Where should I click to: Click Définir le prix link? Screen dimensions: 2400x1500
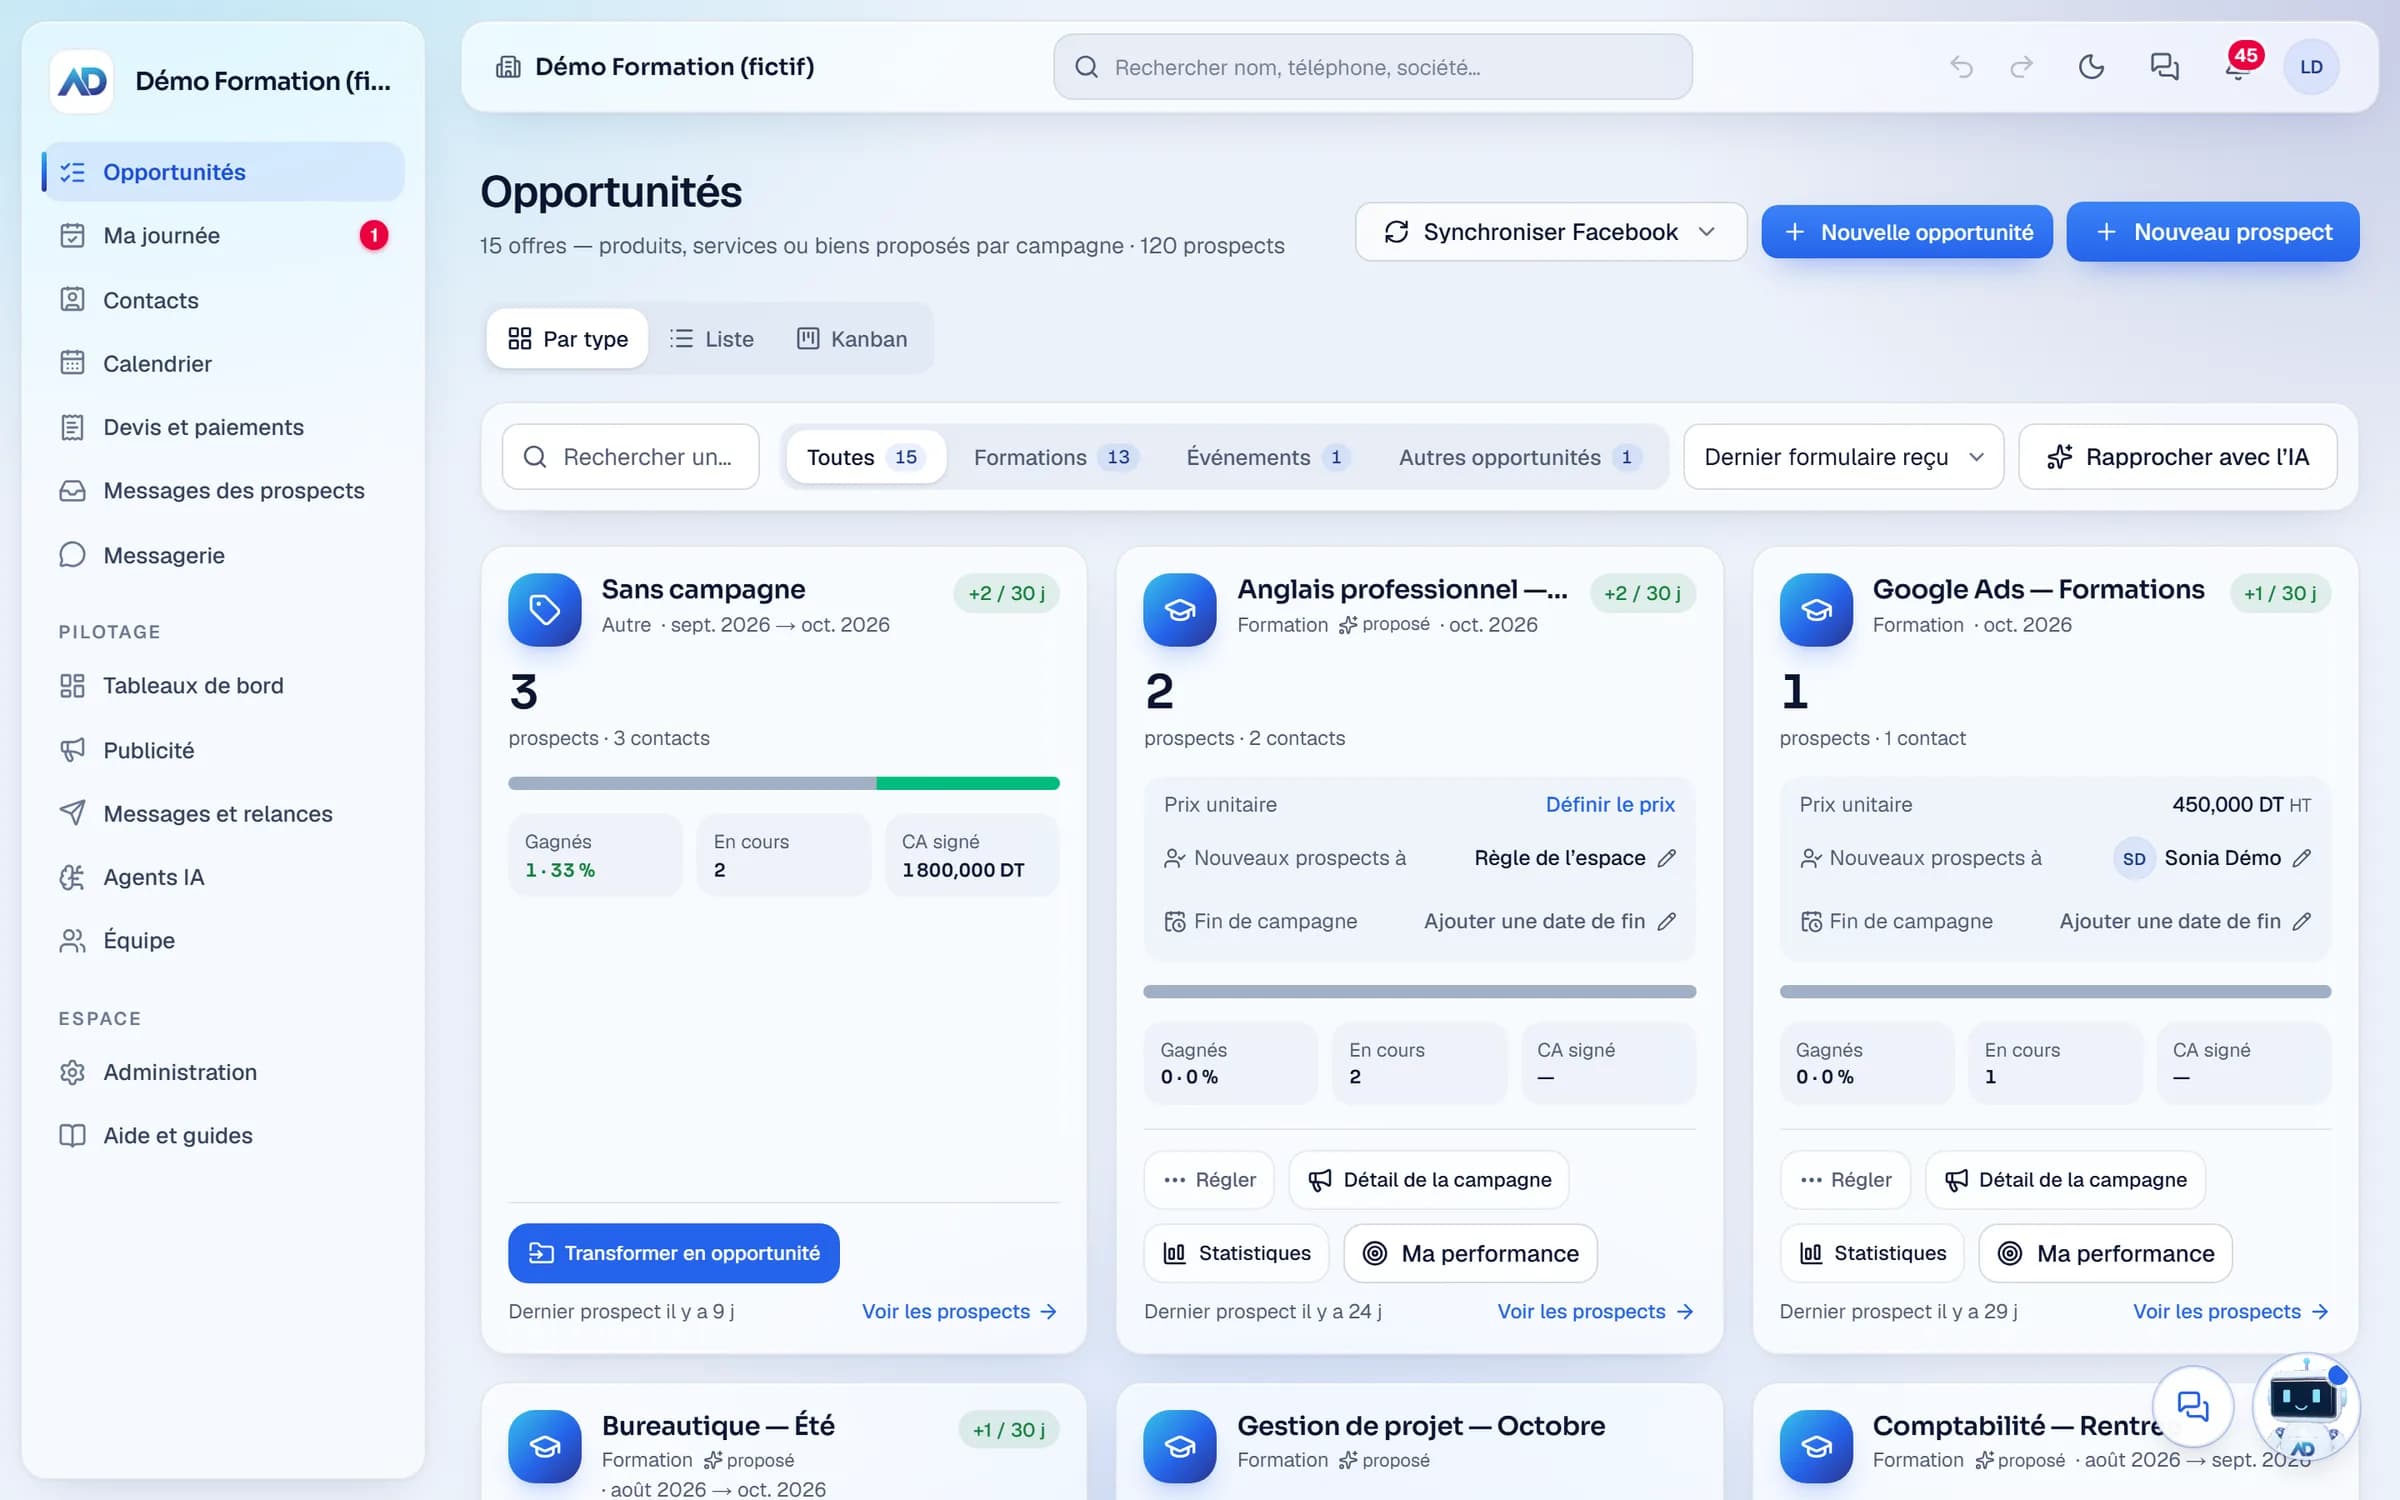[x=1610, y=804]
